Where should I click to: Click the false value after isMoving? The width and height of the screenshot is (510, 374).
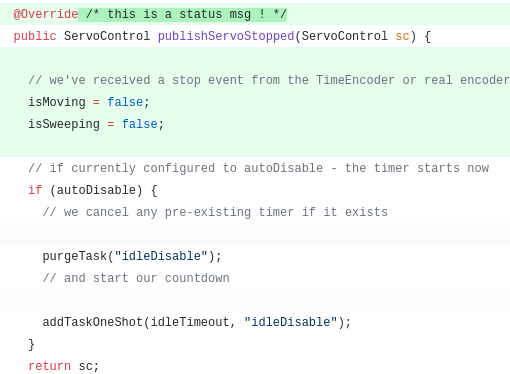point(125,102)
